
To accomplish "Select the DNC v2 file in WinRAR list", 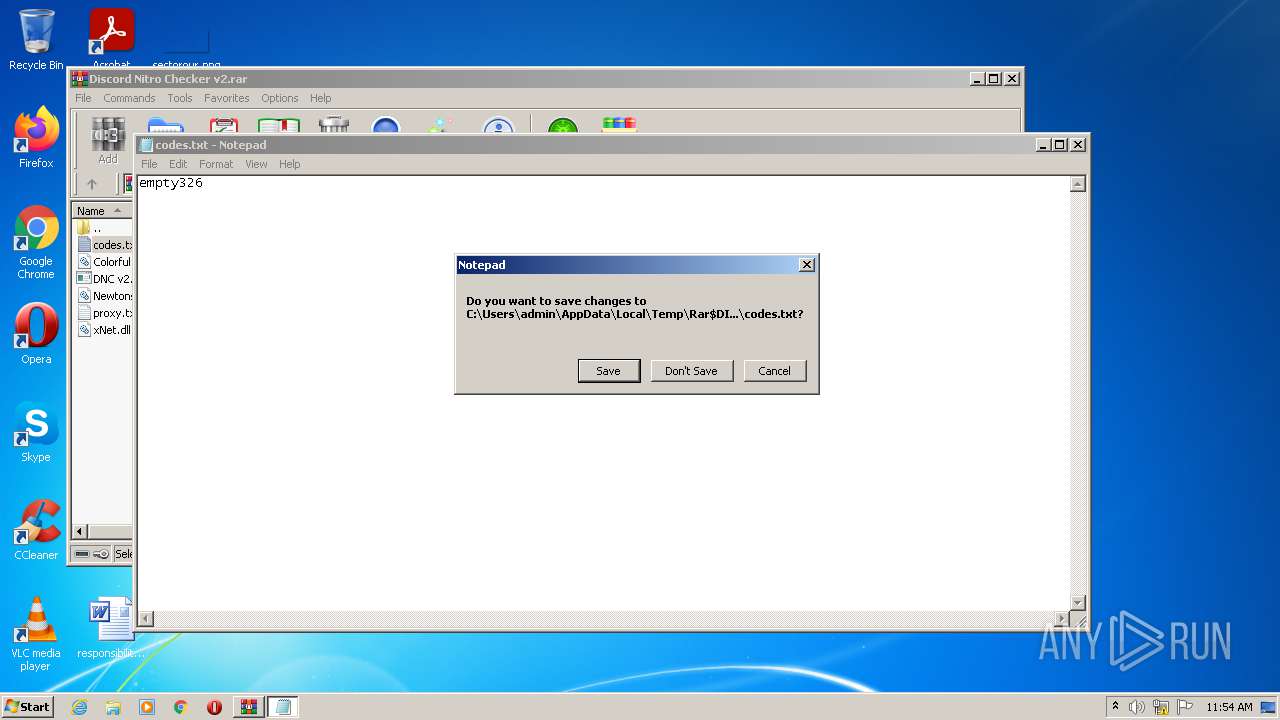I will click(104, 279).
